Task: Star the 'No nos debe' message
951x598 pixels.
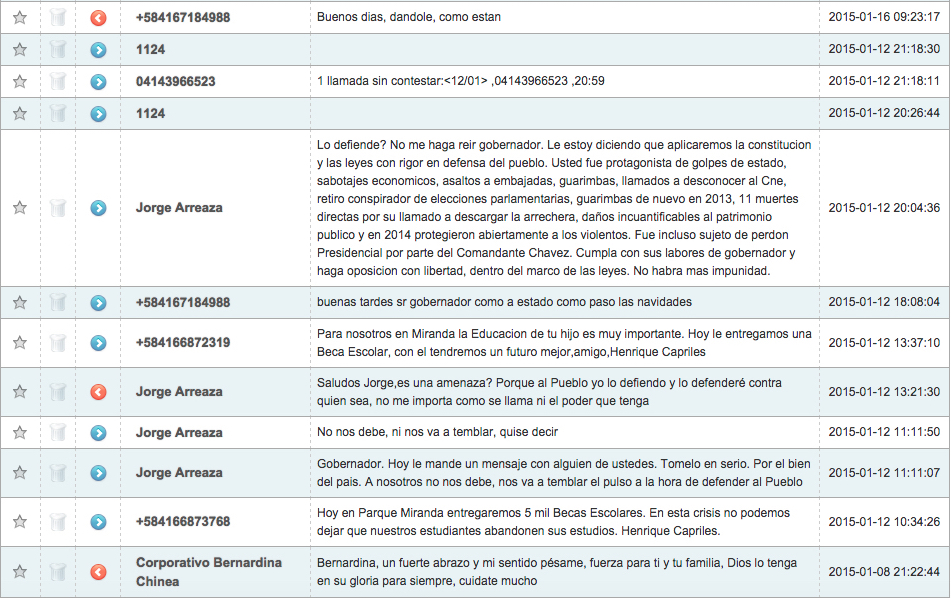Action: click(20, 432)
